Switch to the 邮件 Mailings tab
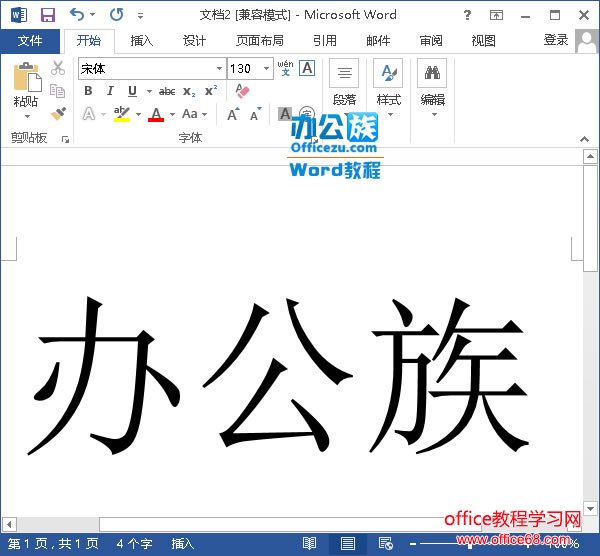 tap(378, 41)
